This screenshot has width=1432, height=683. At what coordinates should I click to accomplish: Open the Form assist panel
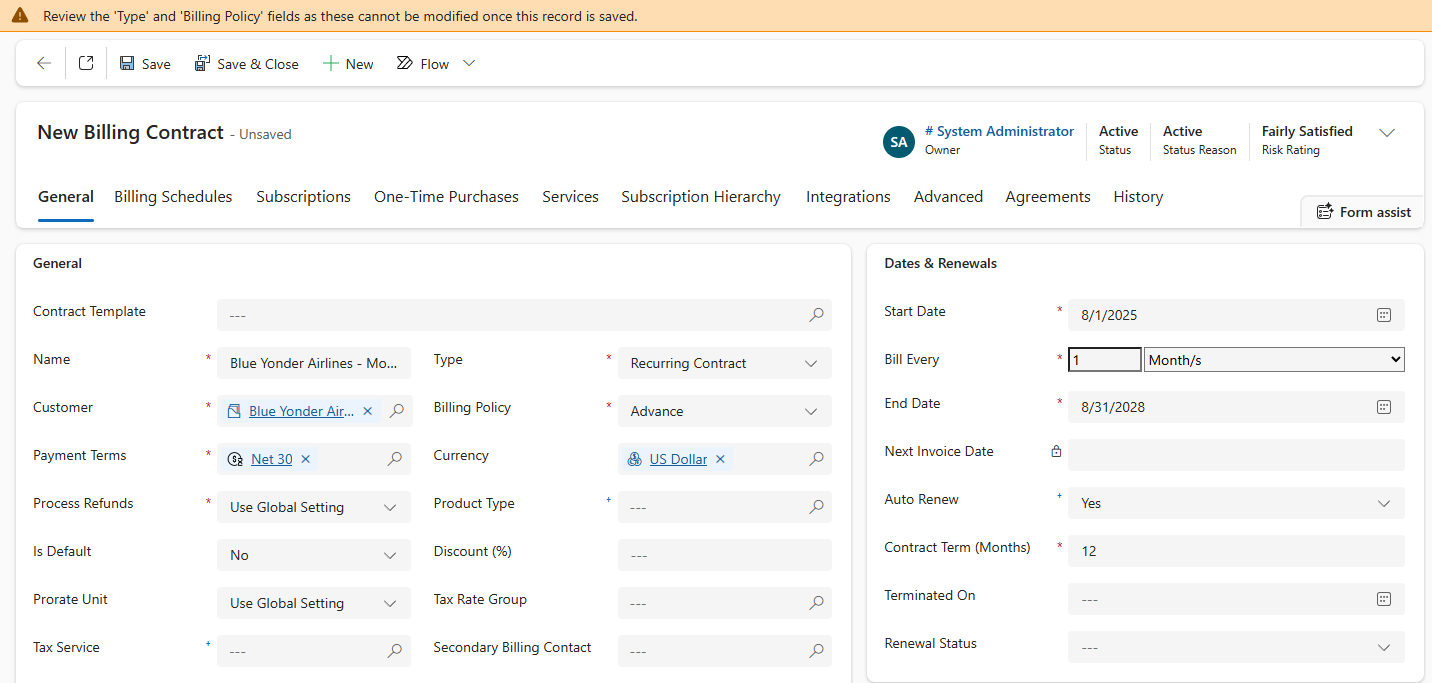1363,211
